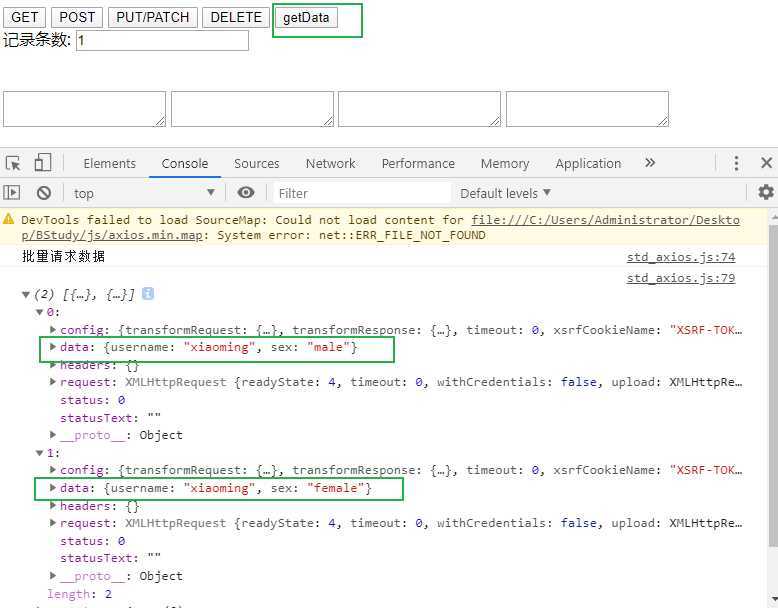The width and height of the screenshot is (778, 608).
Task: Expand request under item 0
Action: pos(53,382)
